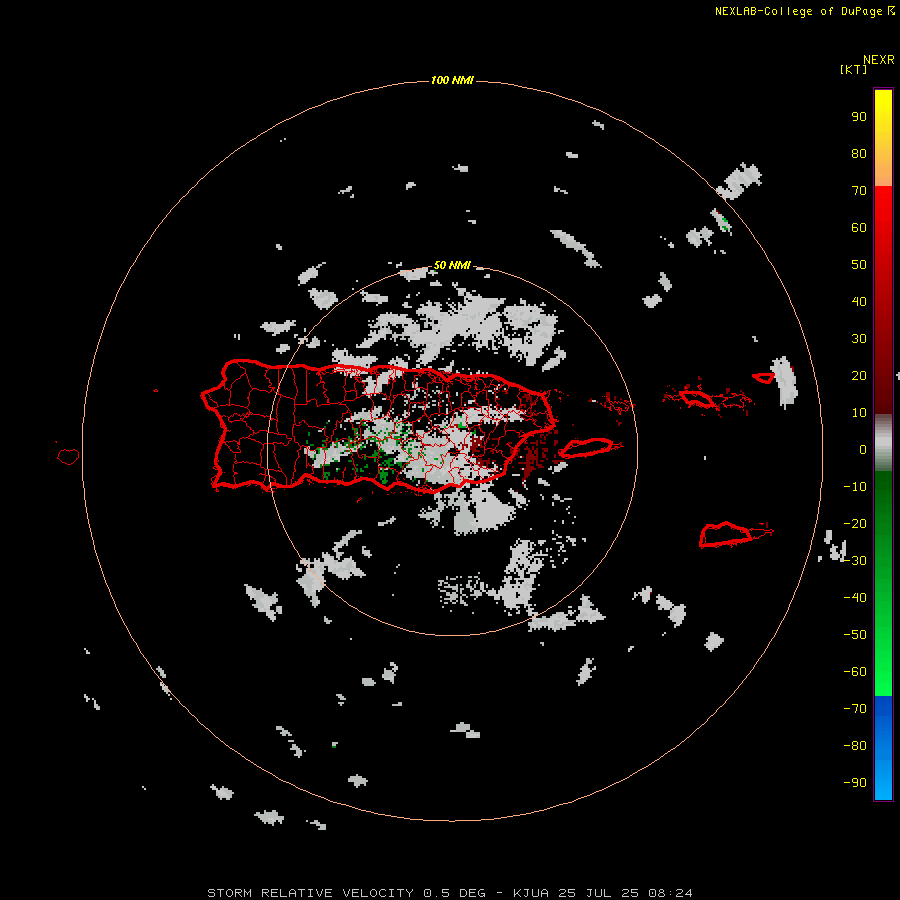Image resolution: width=900 pixels, height=900 pixels.
Task: Click the 40 value on the velocity scale
Action: [x=859, y=301]
